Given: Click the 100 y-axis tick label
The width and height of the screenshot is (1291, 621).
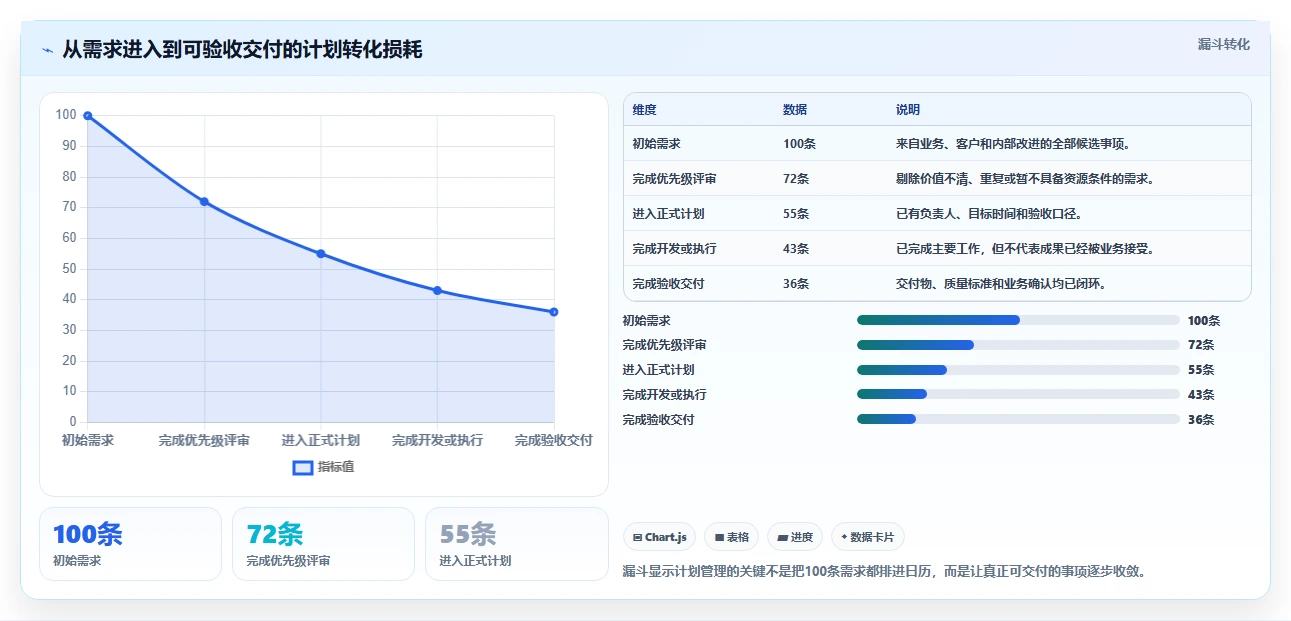Looking at the screenshot, I should click(66, 115).
